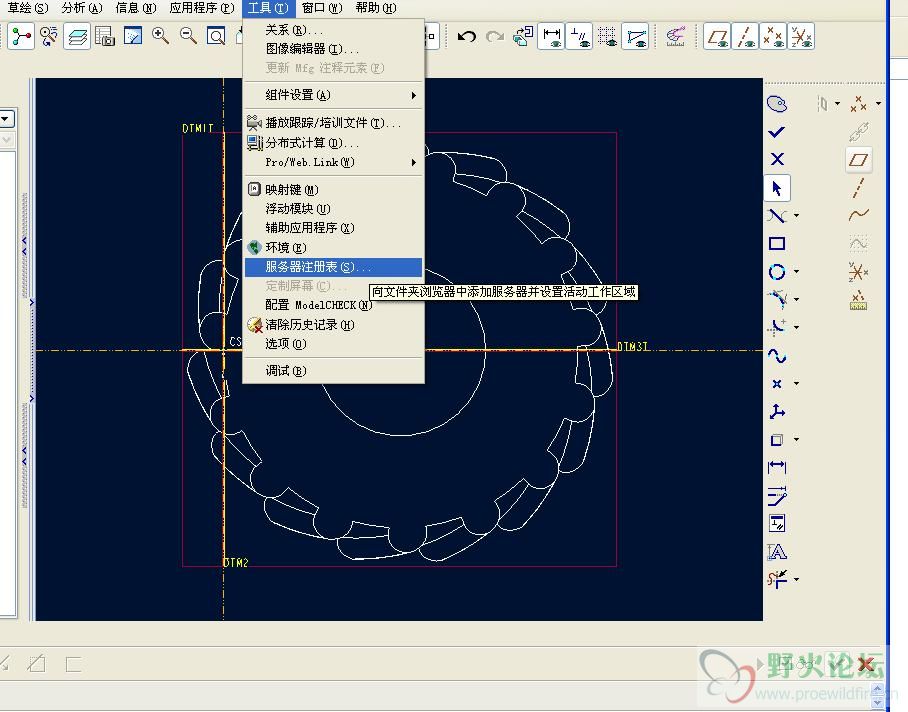
Task: Expand the 组件设置(A) submenu
Action: [333, 95]
